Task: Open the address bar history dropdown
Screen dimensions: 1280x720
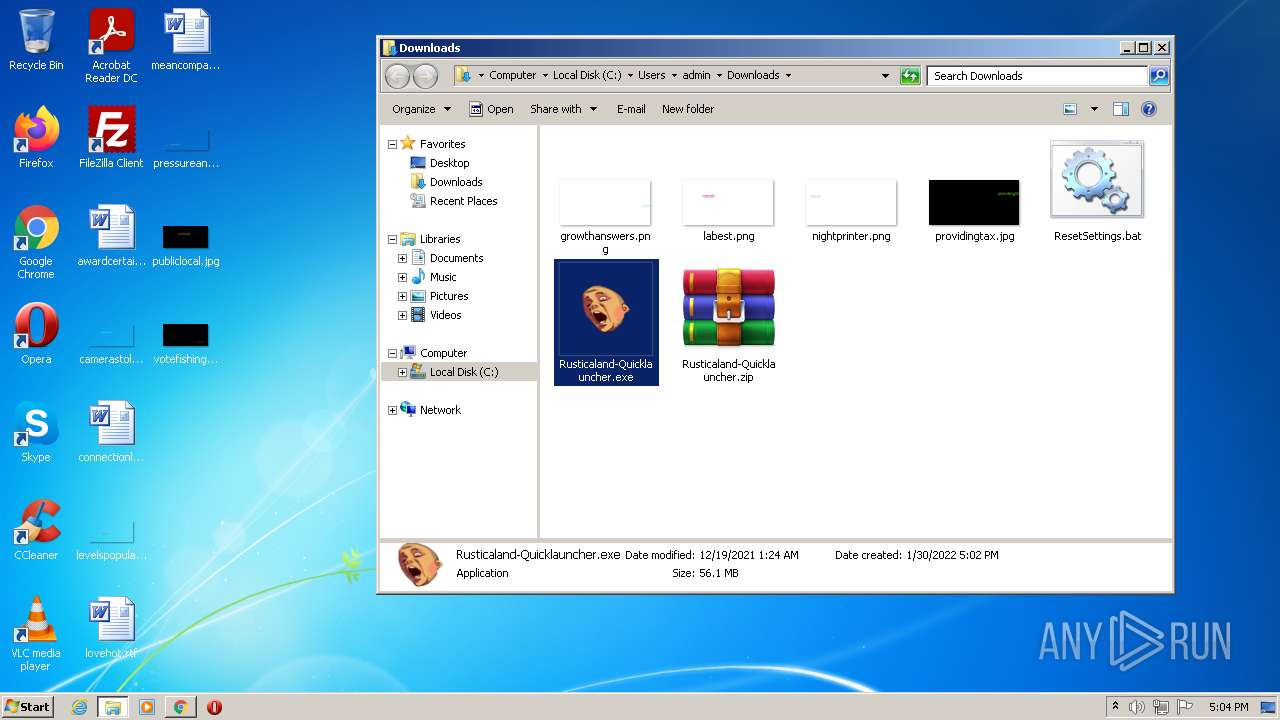Action: pyautogui.click(x=885, y=76)
